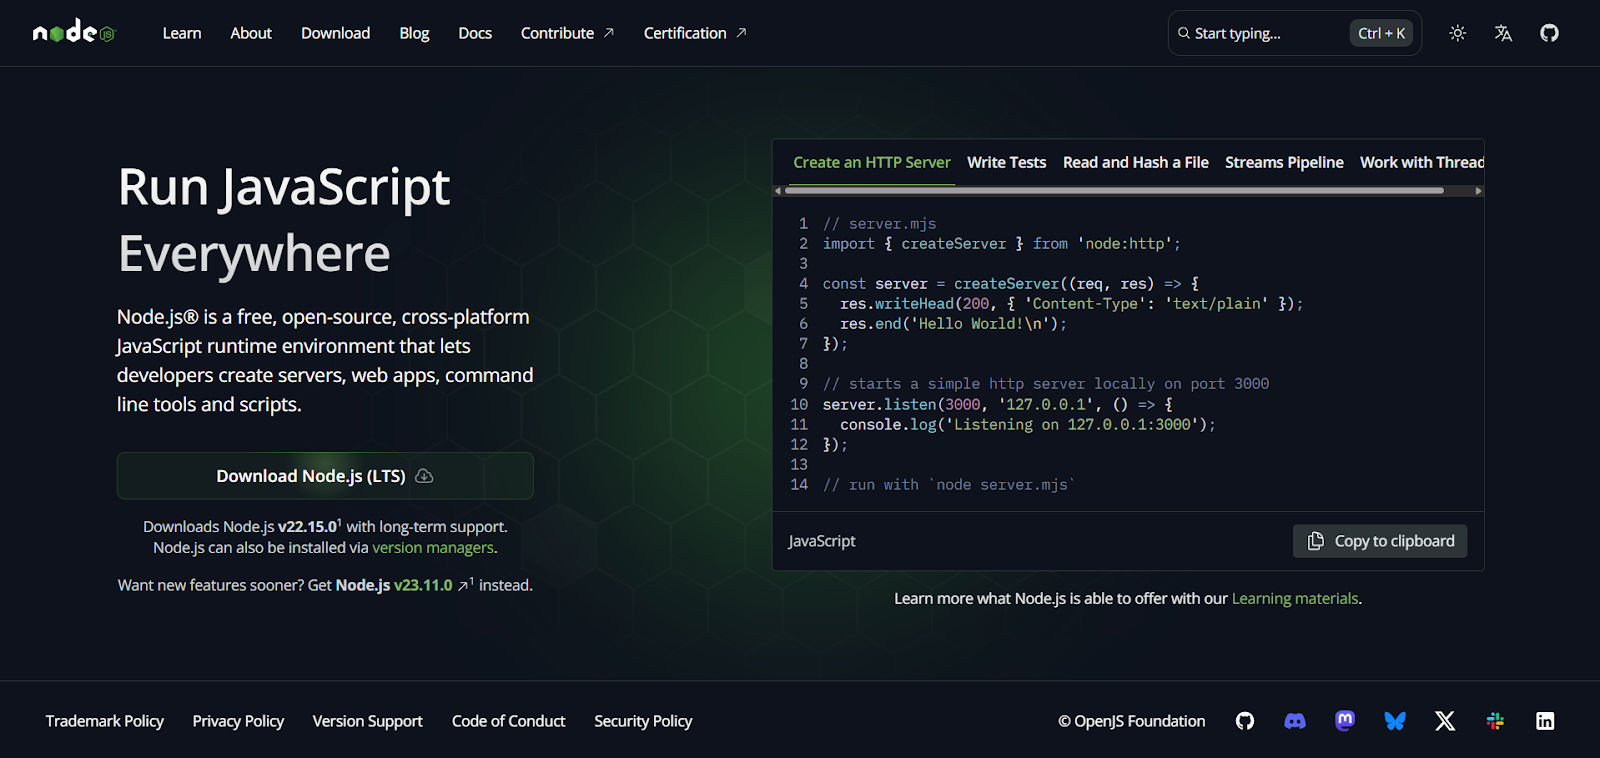Open the footer GitHub icon
1600x758 pixels.
tap(1245, 721)
